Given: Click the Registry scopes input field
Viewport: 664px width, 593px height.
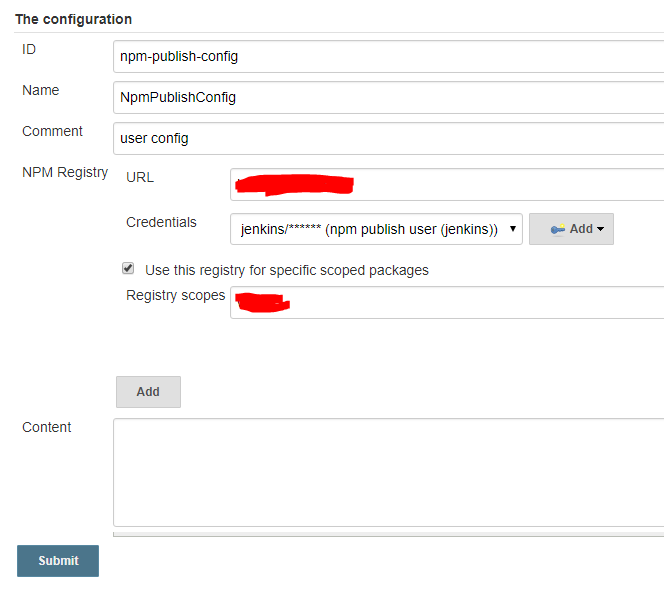Looking at the screenshot, I should click(447, 302).
